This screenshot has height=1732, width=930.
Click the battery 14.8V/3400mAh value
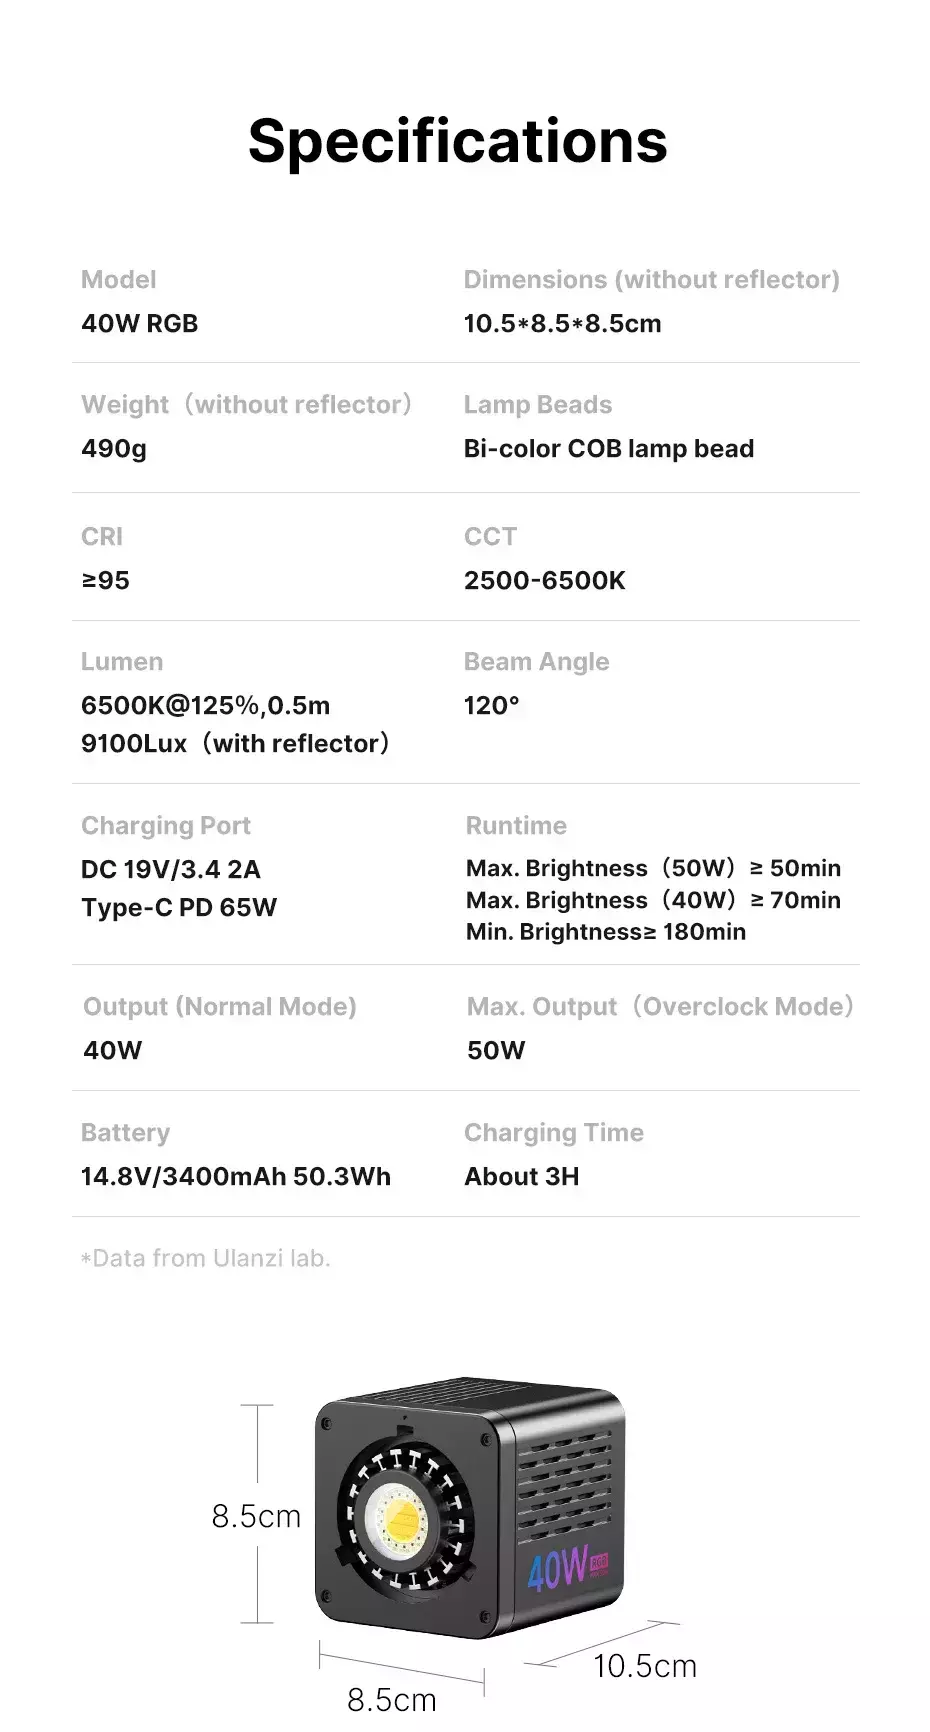236,1177
